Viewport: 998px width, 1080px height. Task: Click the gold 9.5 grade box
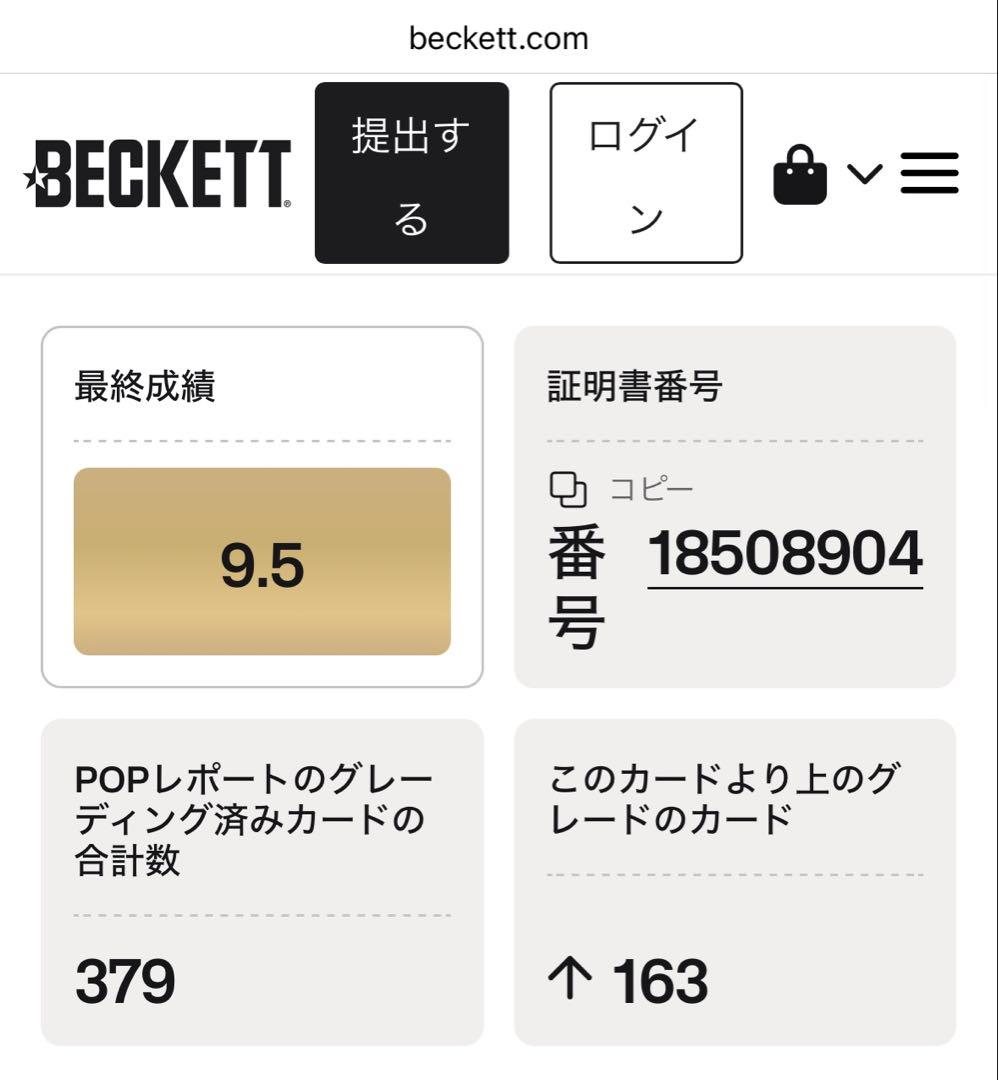pyautogui.click(x=262, y=561)
